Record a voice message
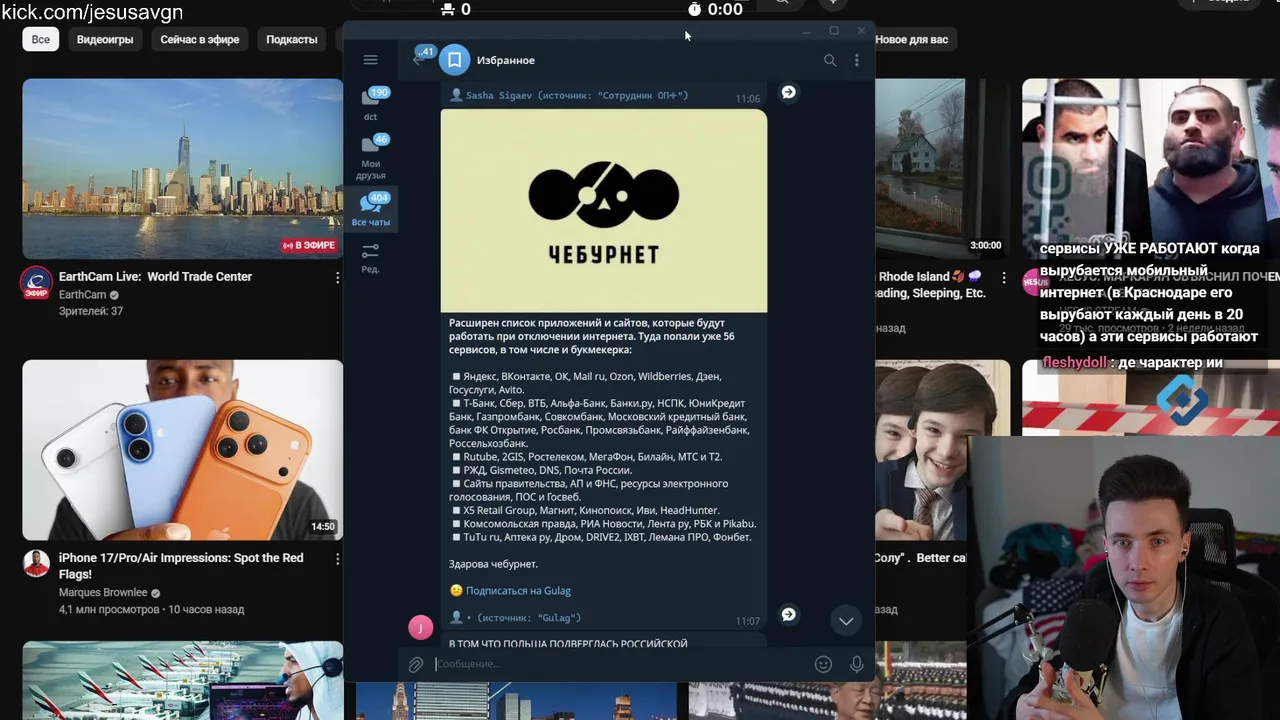 point(856,664)
